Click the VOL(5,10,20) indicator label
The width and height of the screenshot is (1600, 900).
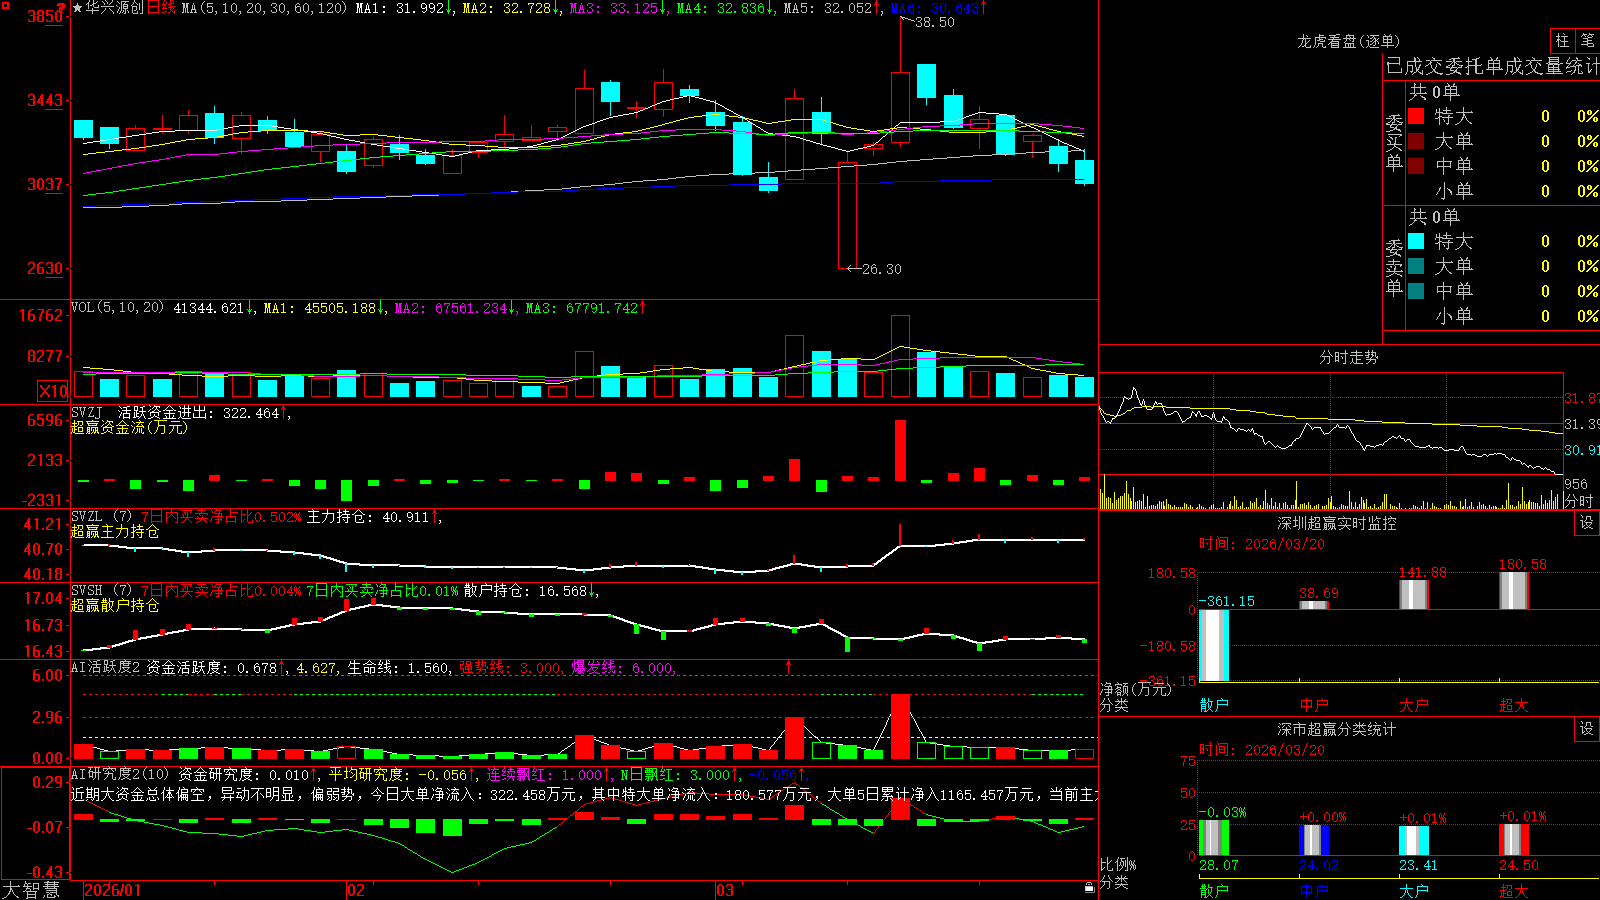pyautogui.click(x=117, y=308)
